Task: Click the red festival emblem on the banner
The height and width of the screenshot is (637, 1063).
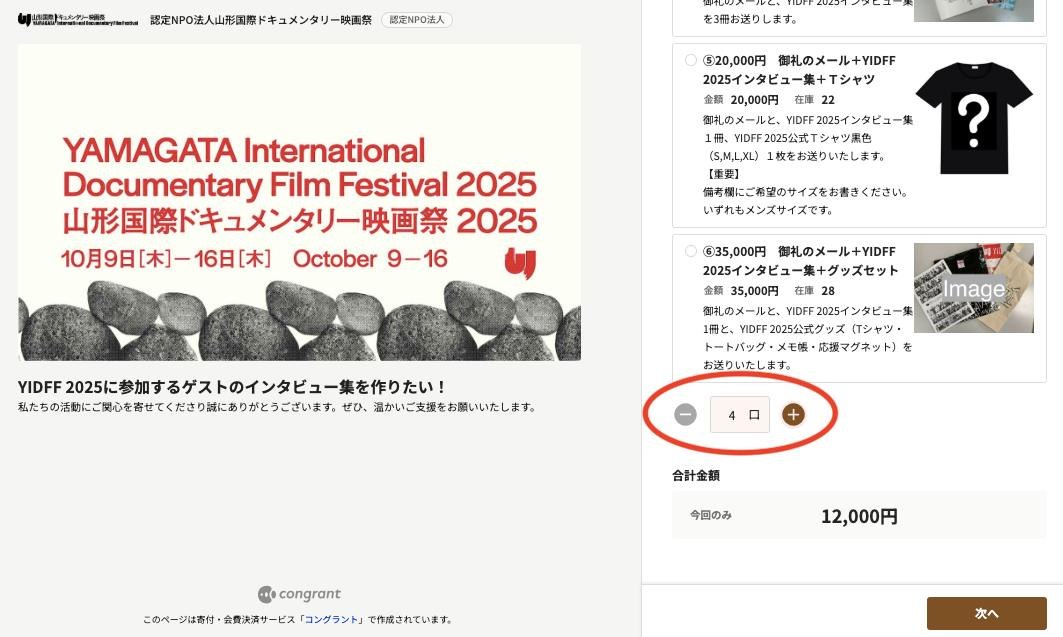Action: click(x=520, y=263)
